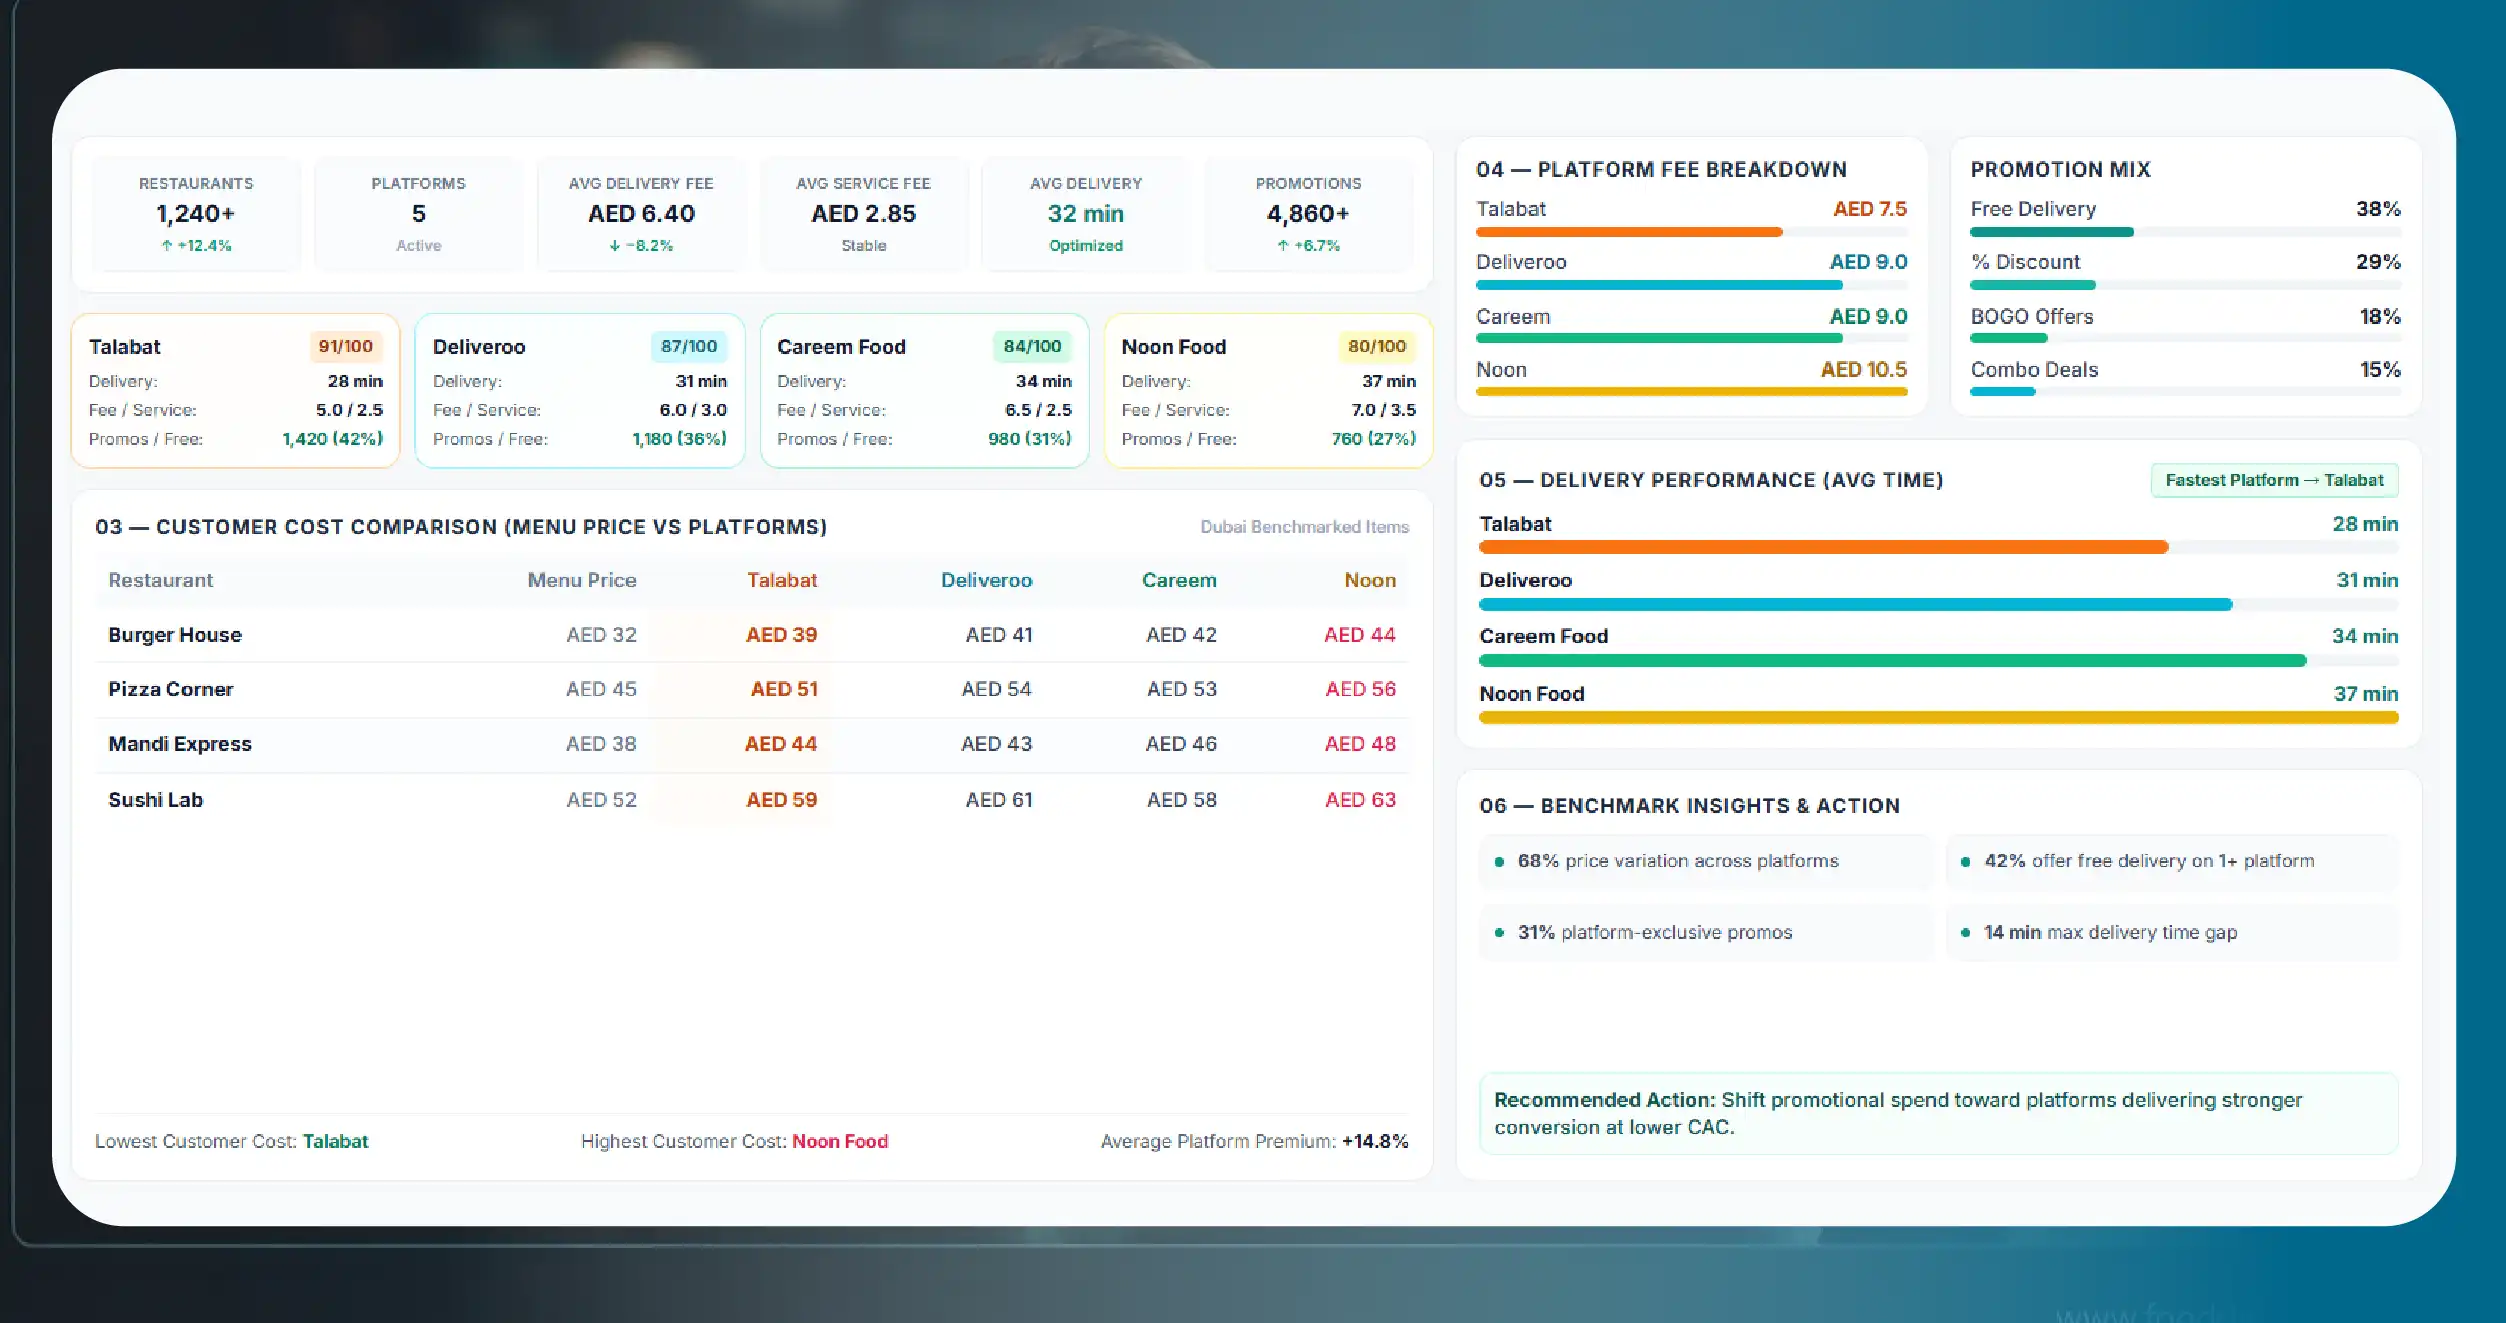Click the 68% price variation insight
The height and width of the screenshot is (1323, 2506).
1705,861
